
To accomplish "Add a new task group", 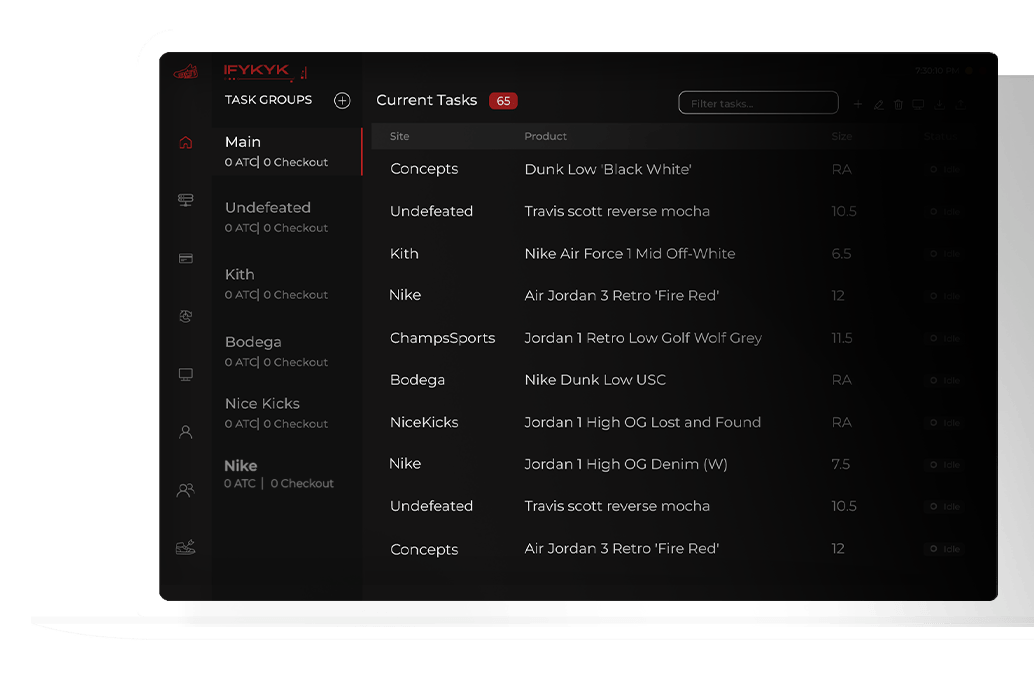I will click(342, 100).
